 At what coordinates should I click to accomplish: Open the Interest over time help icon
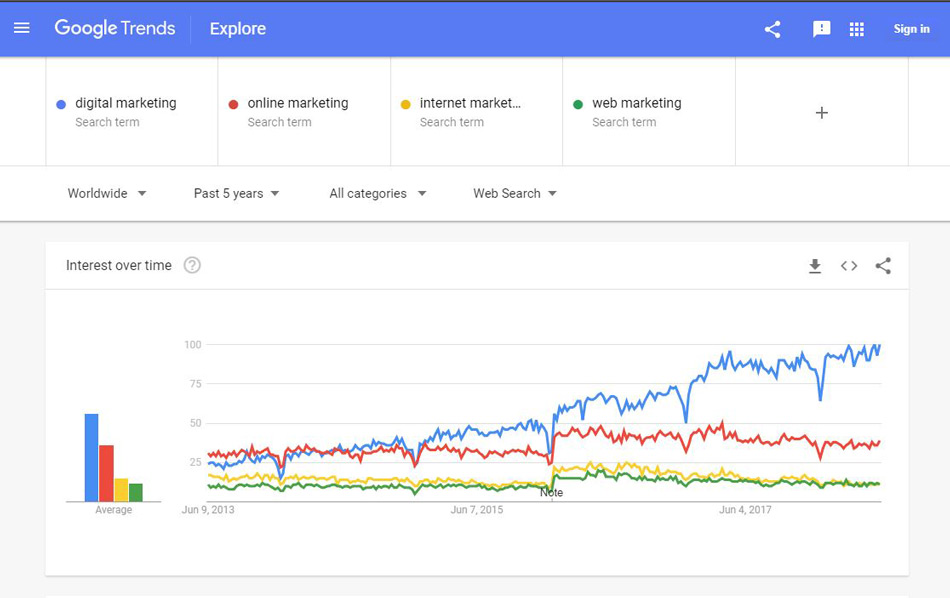[192, 265]
